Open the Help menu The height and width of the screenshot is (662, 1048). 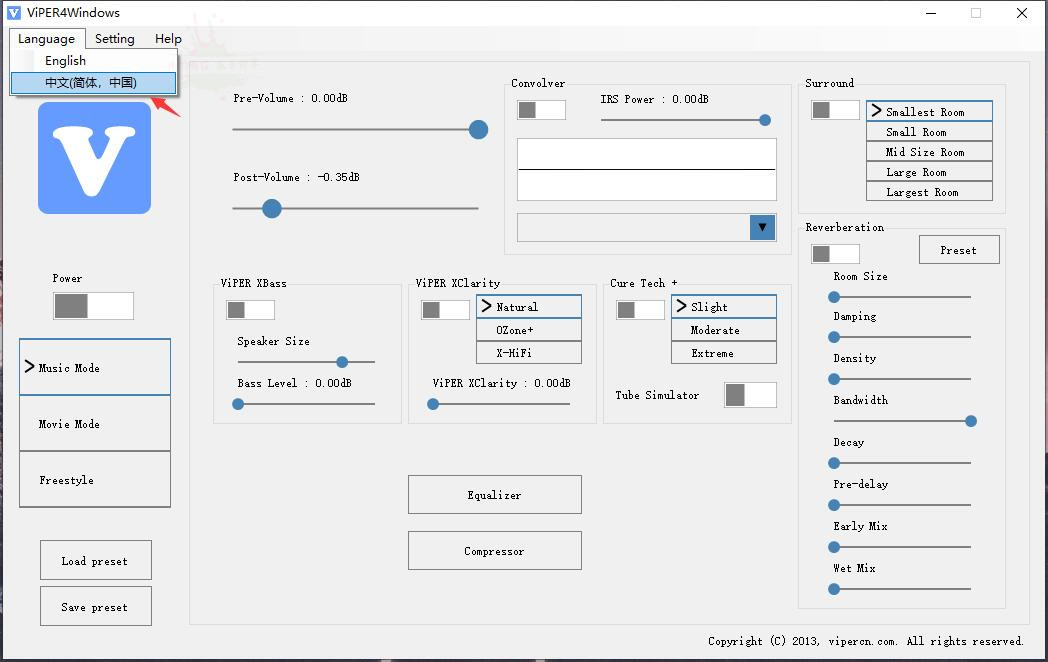(168, 39)
